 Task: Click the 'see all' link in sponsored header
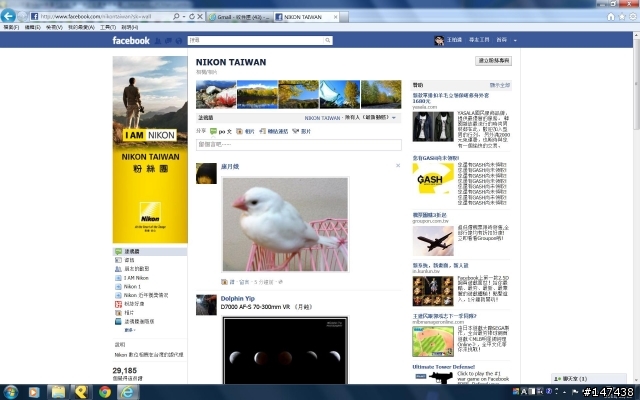coord(500,85)
